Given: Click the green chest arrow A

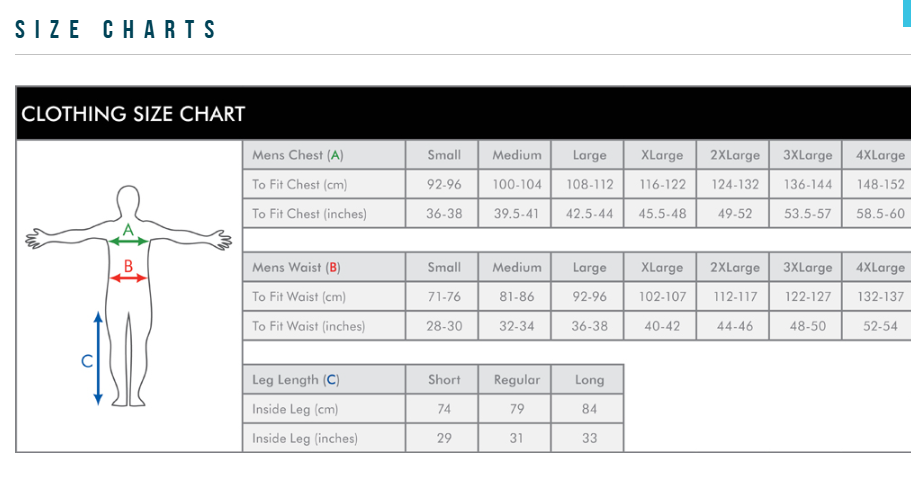Looking at the screenshot, I should click(x=128, y=241).
